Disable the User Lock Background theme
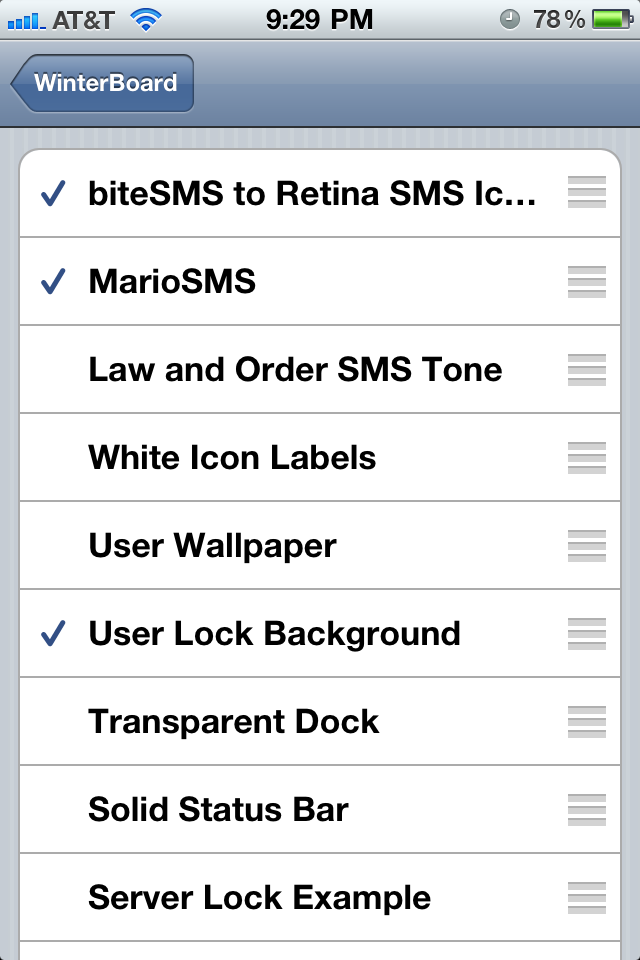The width and height of the screenshot is (640, 960). click(320, 633)
